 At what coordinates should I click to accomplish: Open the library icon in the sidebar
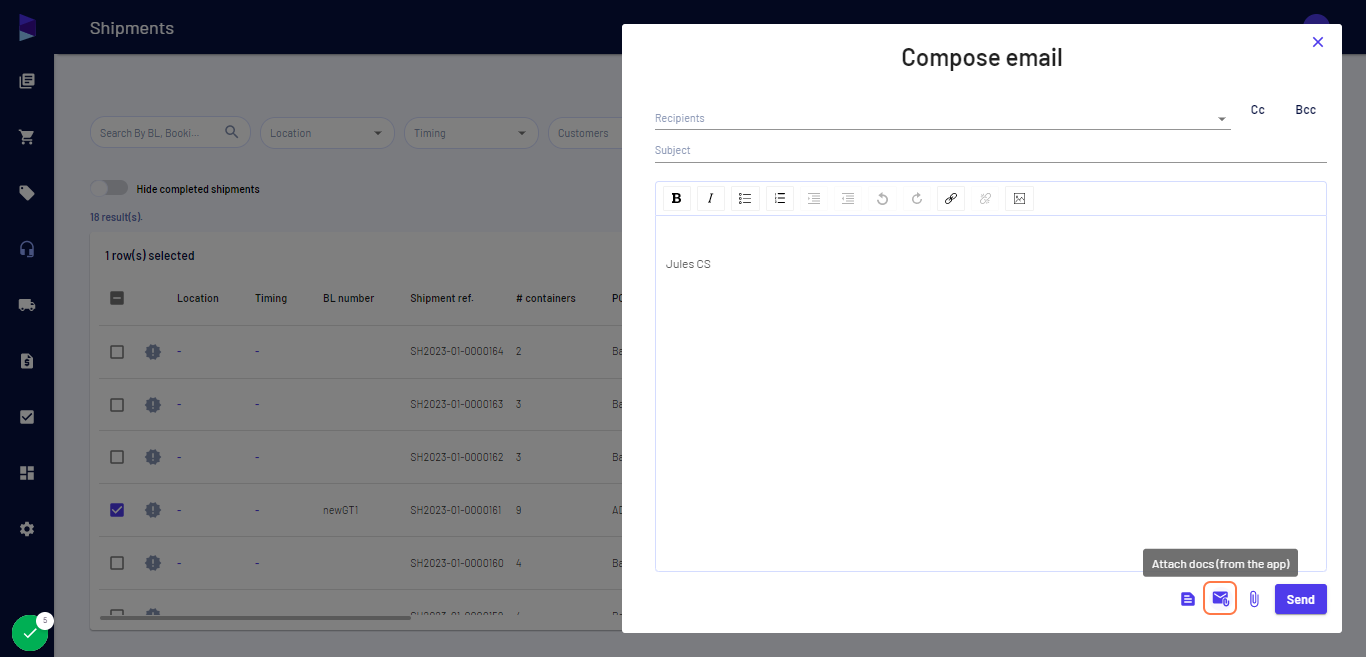[27, 81]
